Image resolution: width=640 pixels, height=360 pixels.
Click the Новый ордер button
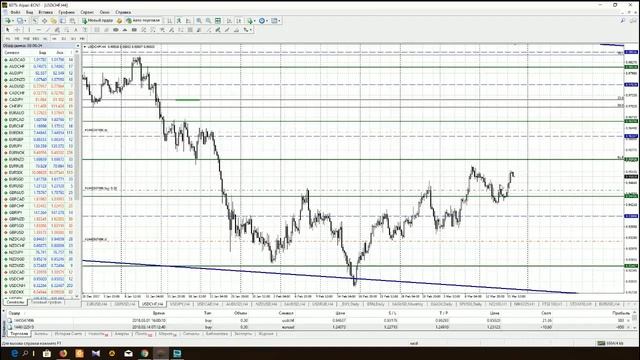[x=98, y=20]
